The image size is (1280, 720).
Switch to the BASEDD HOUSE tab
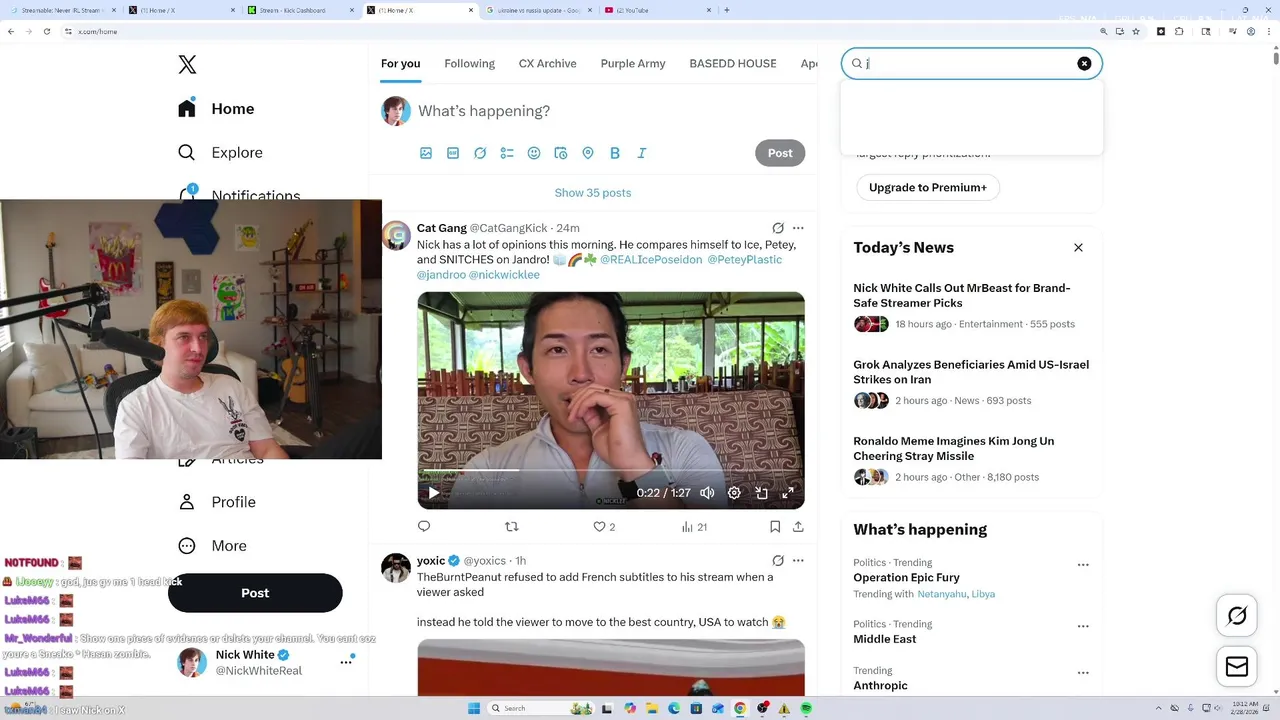(733, 63)
